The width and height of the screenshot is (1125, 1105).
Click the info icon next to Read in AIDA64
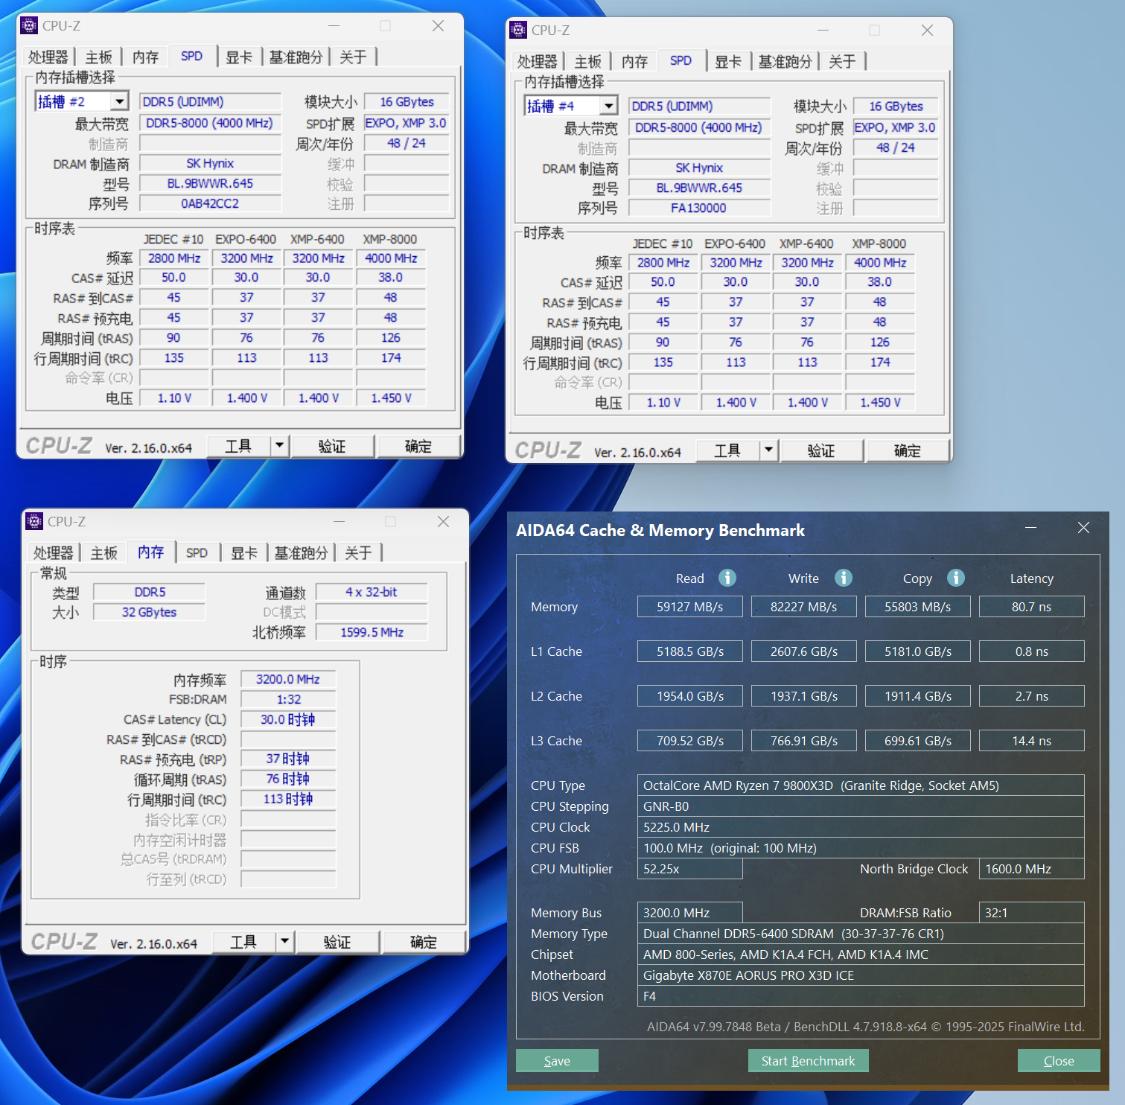(x=727, y=578)
